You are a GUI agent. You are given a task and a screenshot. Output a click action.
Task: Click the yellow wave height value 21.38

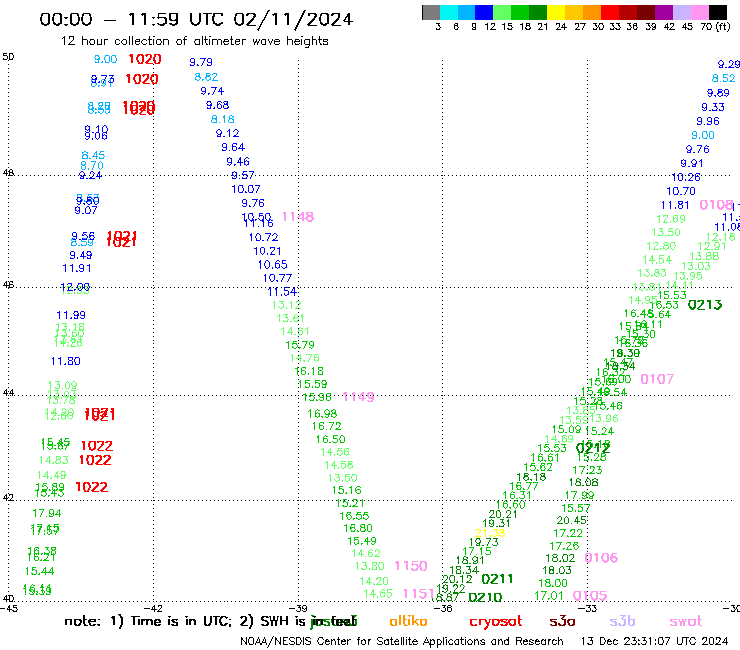point(490,533)
